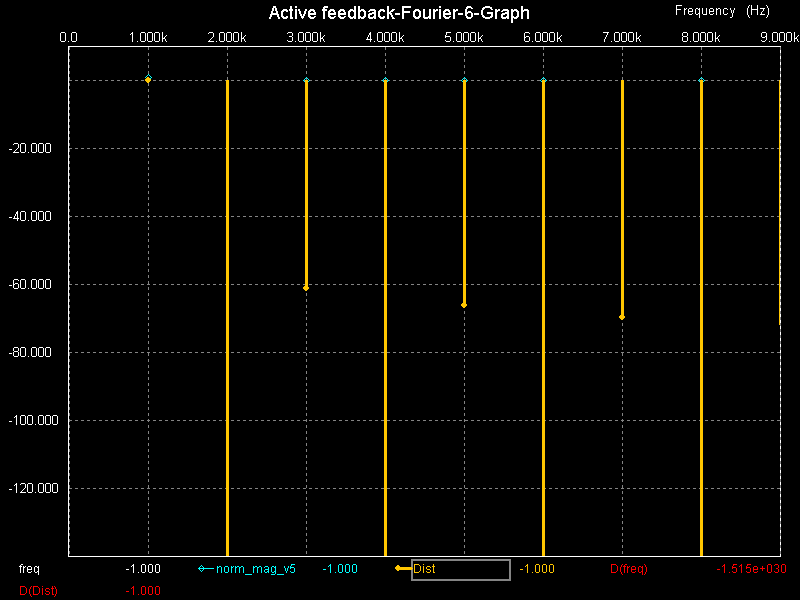The height and width of the screenshot is (600, 800).
Task: Click the white freq value -1.000
Action: [143, 569]
